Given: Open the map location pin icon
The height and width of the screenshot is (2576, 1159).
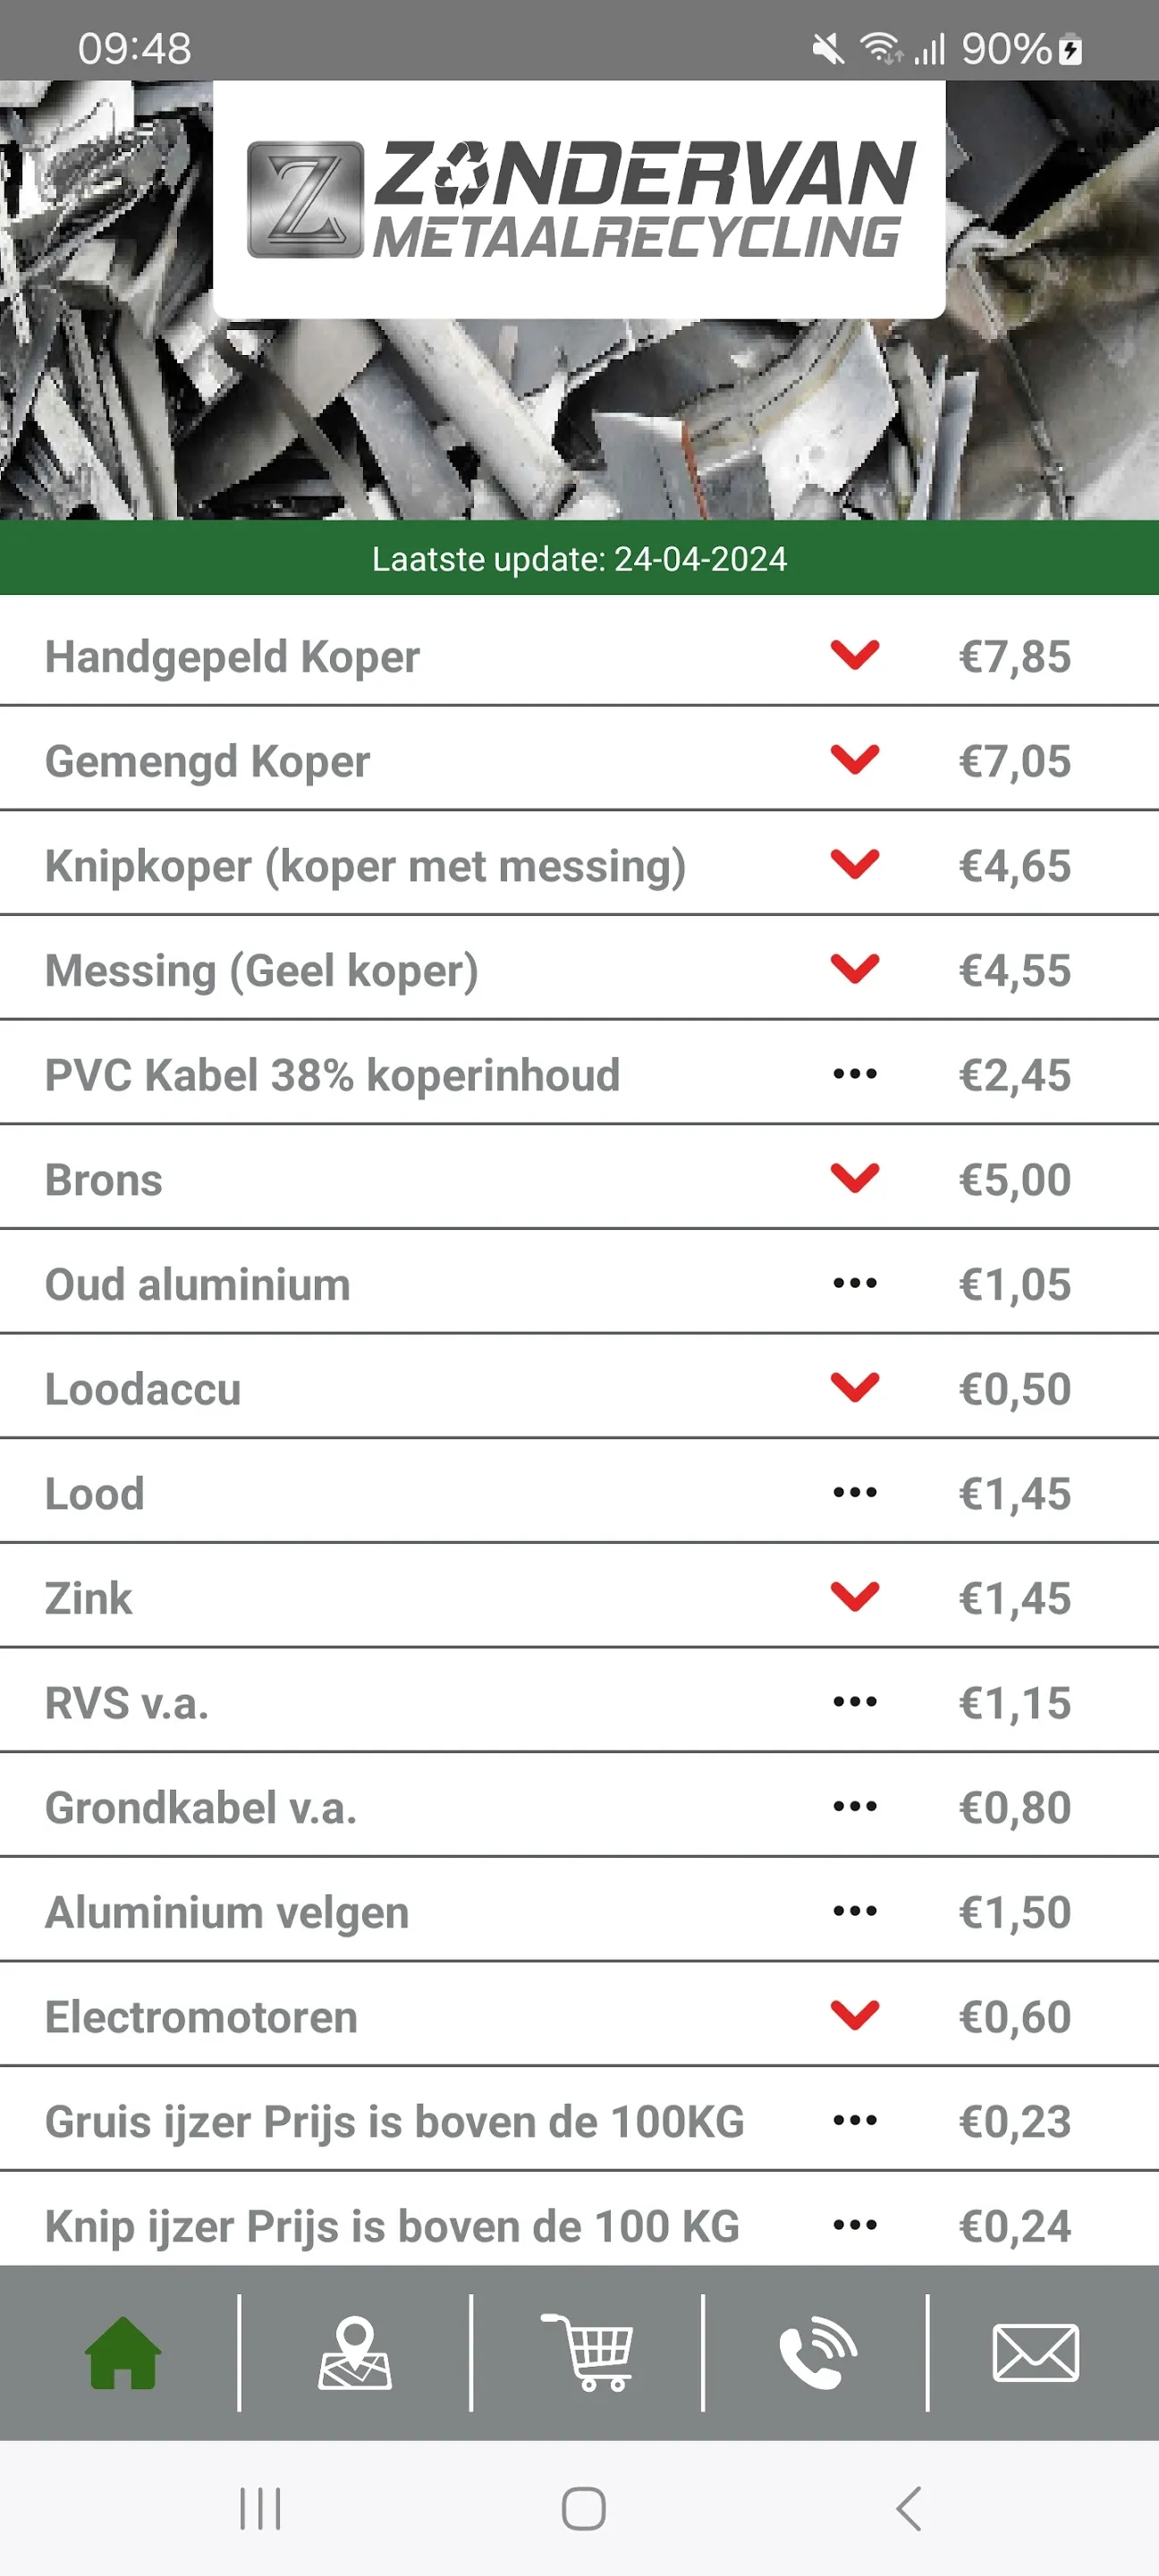Looking at the screenshot, I should (x=354, y=2352).
